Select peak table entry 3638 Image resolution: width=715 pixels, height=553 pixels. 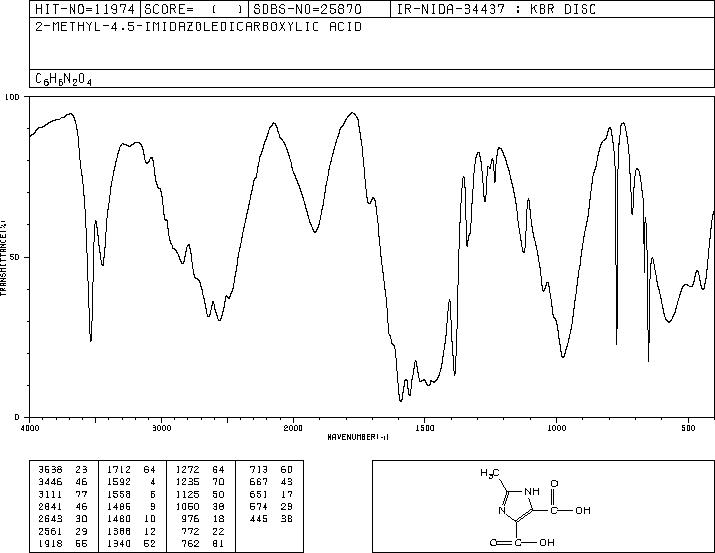[51, 470]
